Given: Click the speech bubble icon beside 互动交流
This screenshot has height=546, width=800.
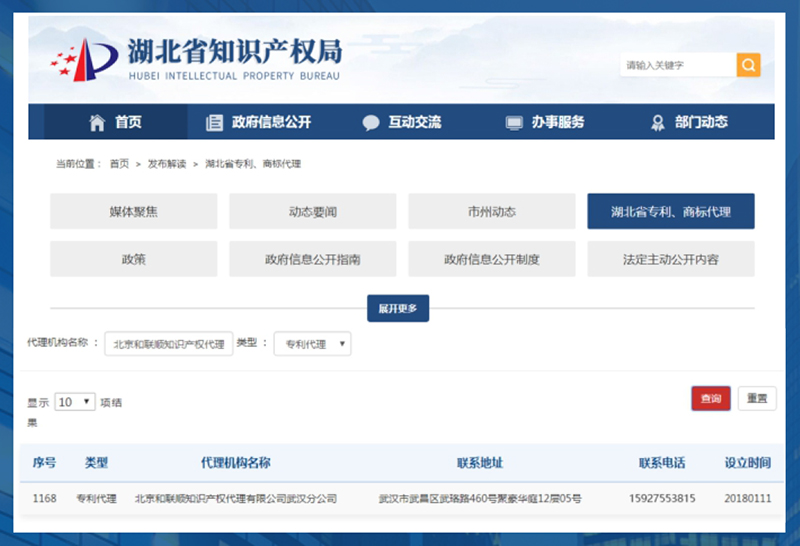Looking at the screenshot, I should 371,123.
